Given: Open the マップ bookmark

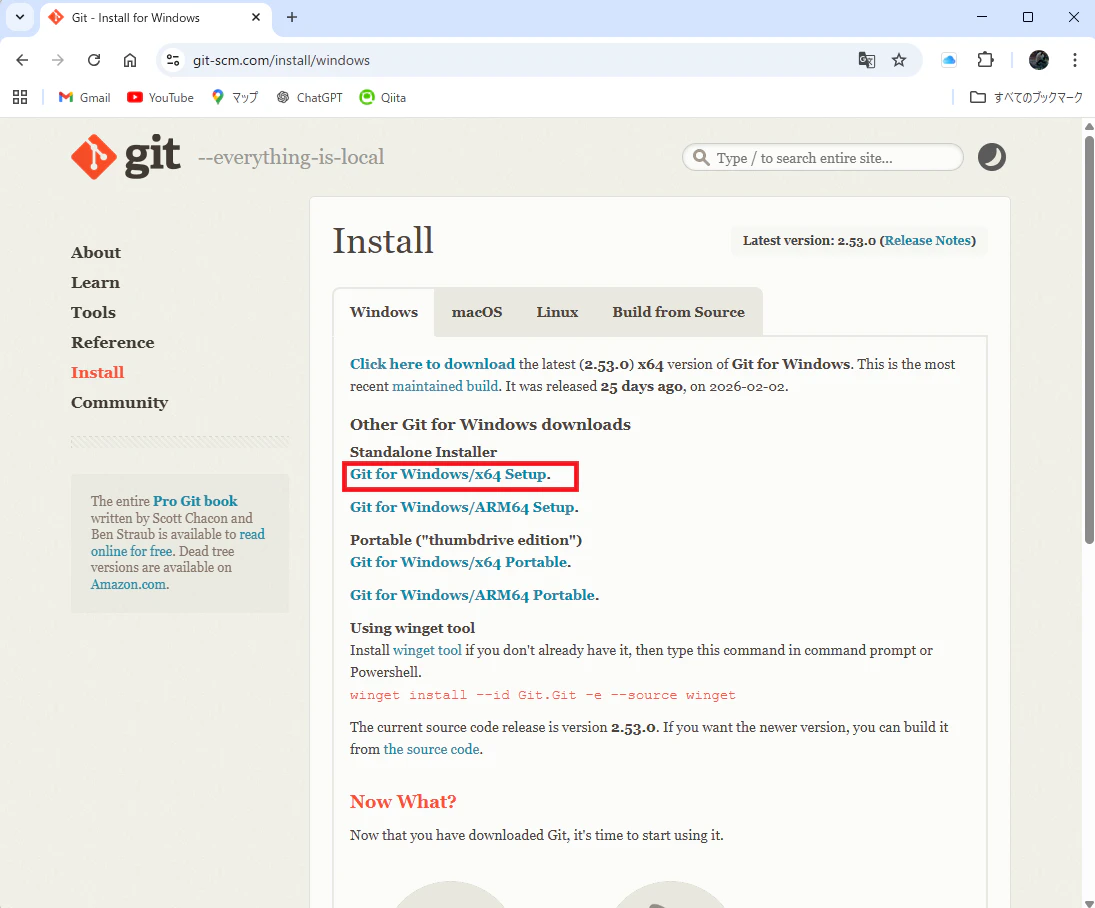Looking at the screenshot, I should pos(235,97).
